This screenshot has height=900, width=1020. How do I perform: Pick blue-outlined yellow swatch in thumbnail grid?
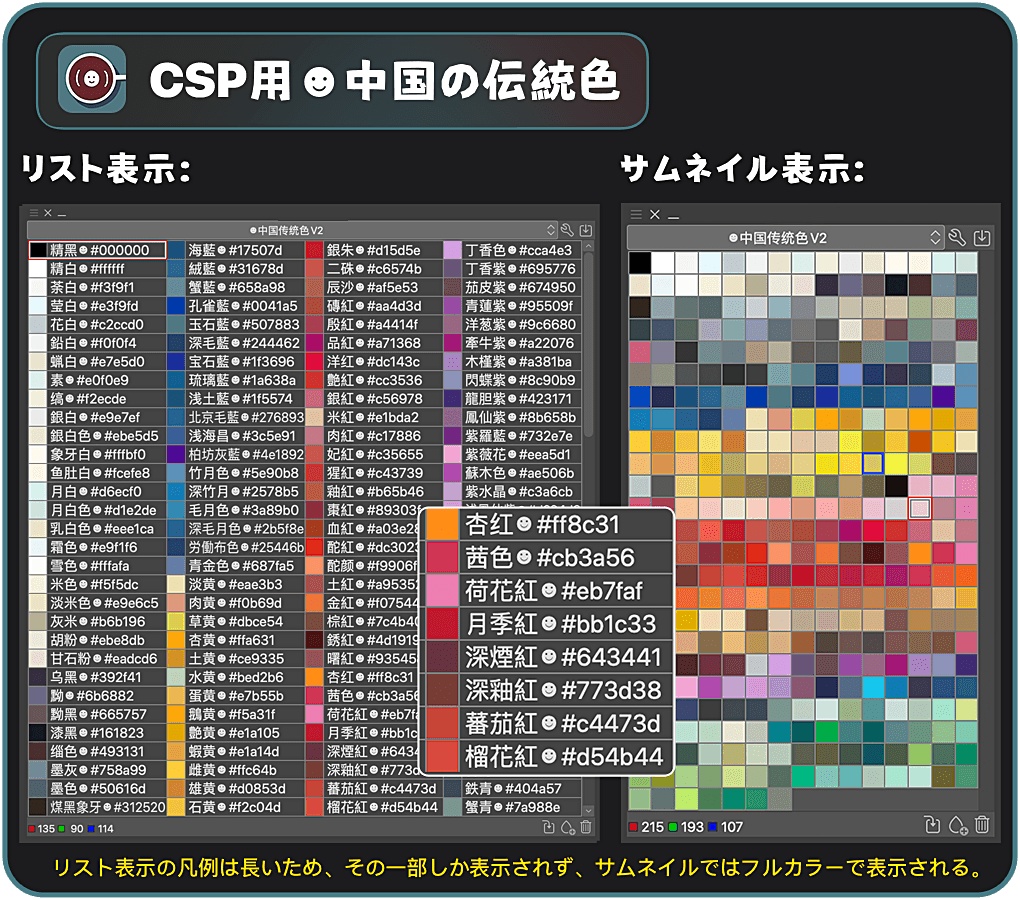pos(873,464)
